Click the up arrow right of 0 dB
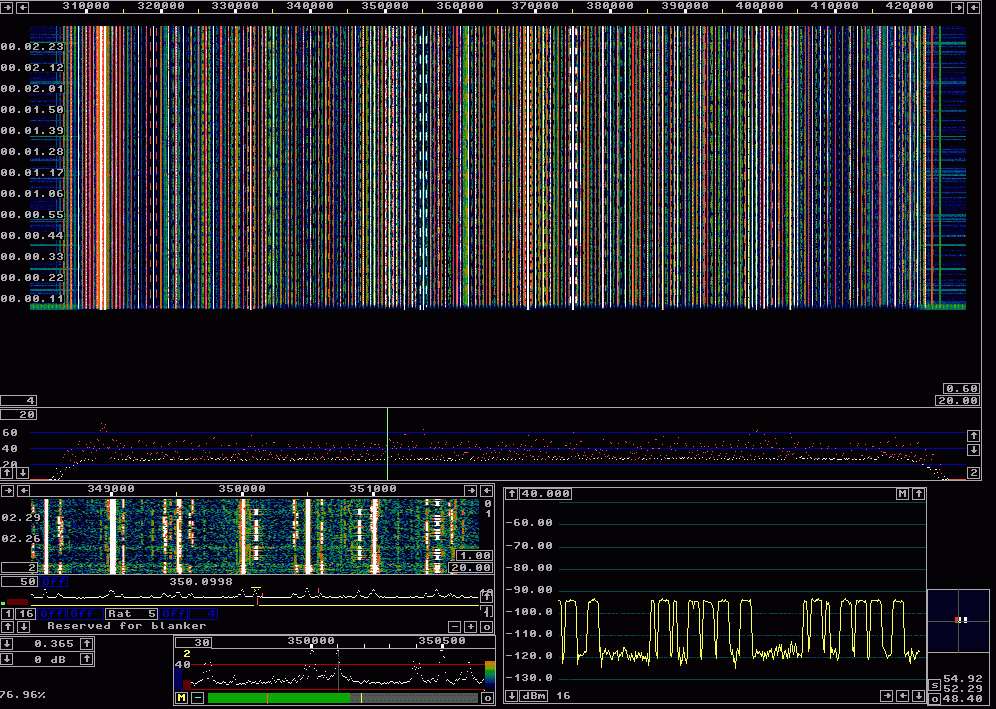This screenshot has width=996, height=709. [88, 659]
